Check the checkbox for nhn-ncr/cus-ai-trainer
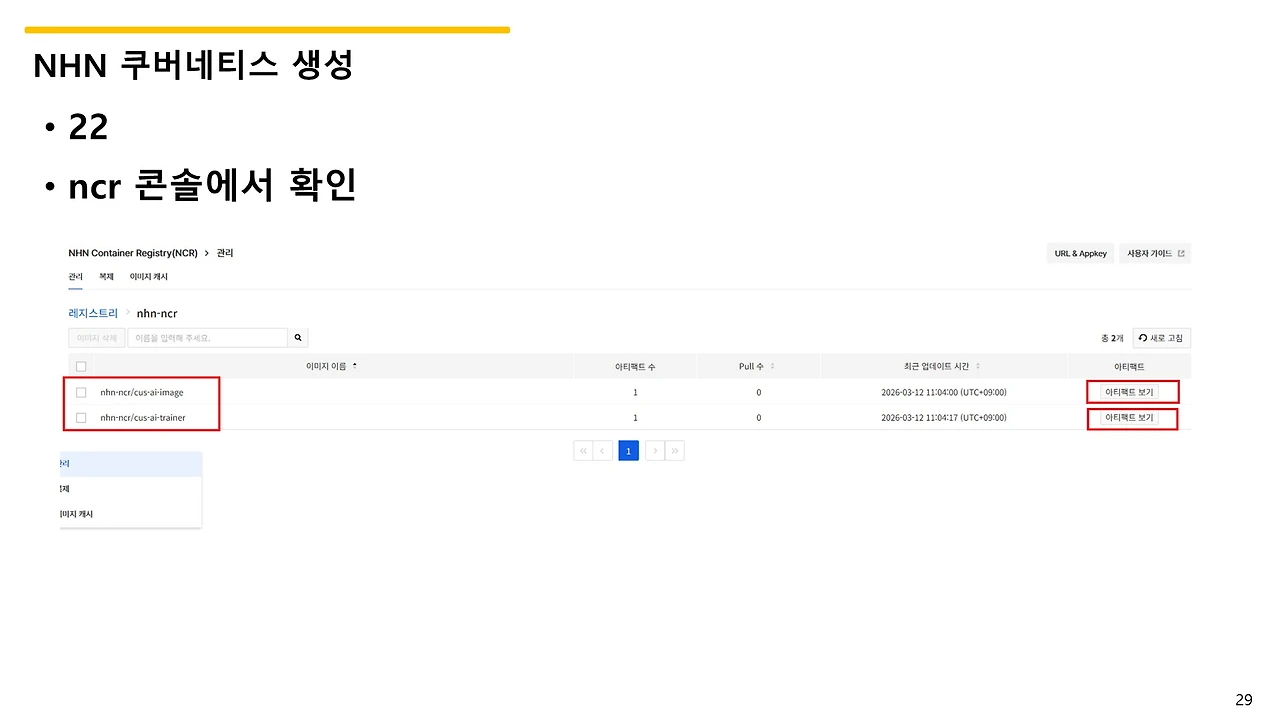Image resolution: width=1280 pixels, height=720 pixels. [81, 417]
